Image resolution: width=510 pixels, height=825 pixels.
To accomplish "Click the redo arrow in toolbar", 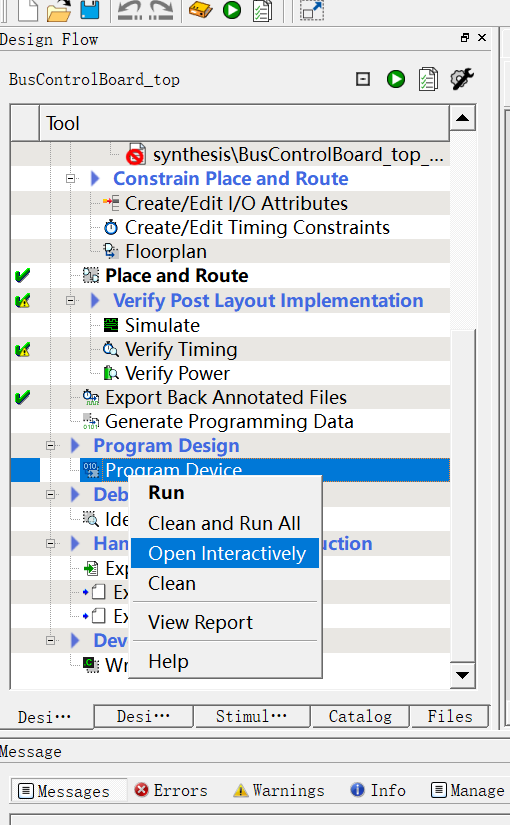I will (x=161, y=10).
